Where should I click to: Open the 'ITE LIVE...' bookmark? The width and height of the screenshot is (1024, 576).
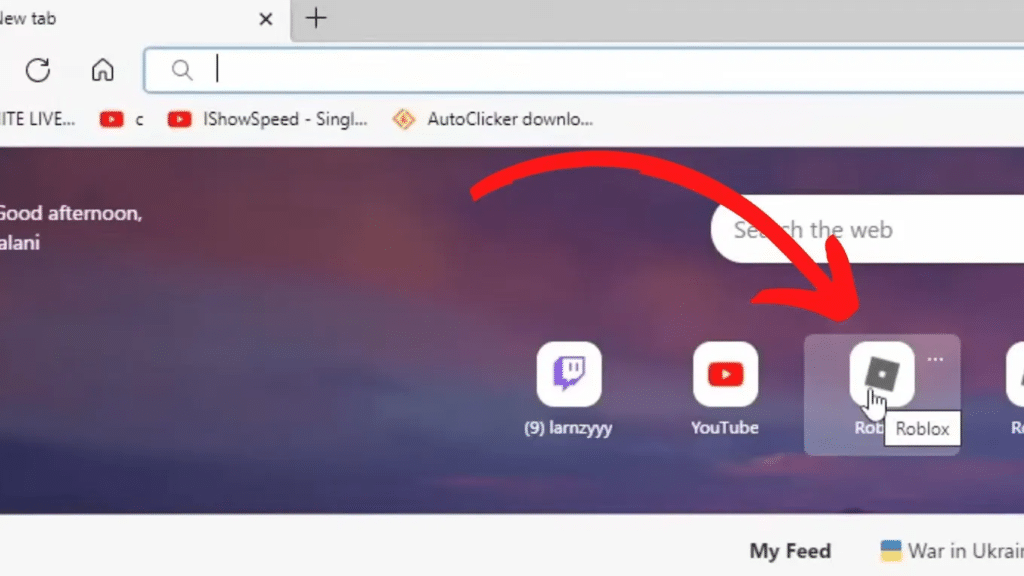37,120
